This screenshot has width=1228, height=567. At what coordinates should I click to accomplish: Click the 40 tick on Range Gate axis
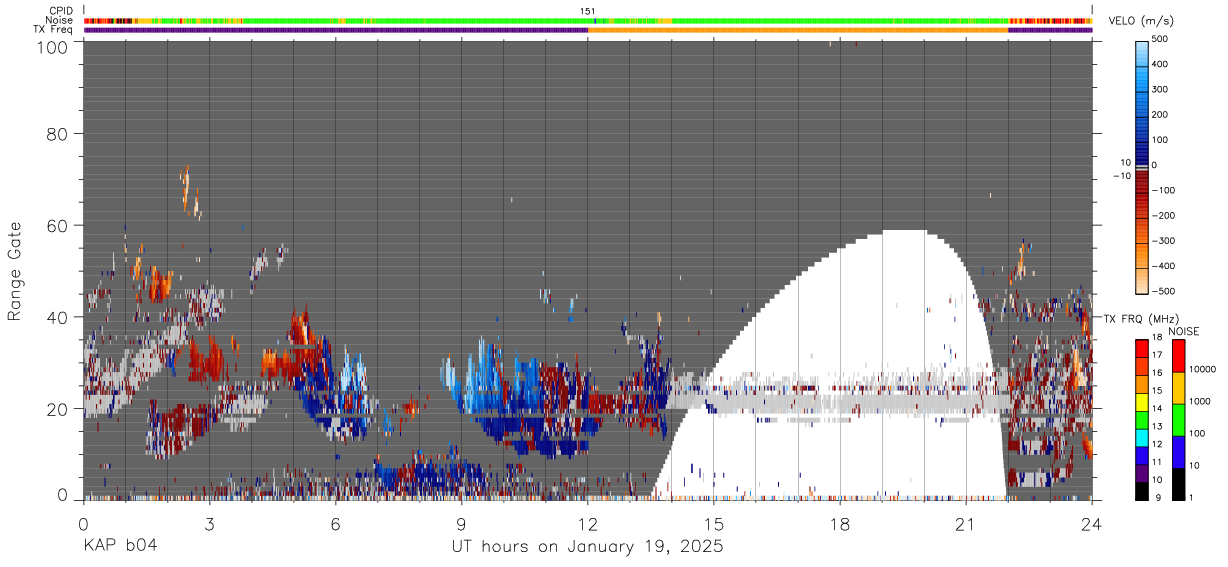(56, 317)
